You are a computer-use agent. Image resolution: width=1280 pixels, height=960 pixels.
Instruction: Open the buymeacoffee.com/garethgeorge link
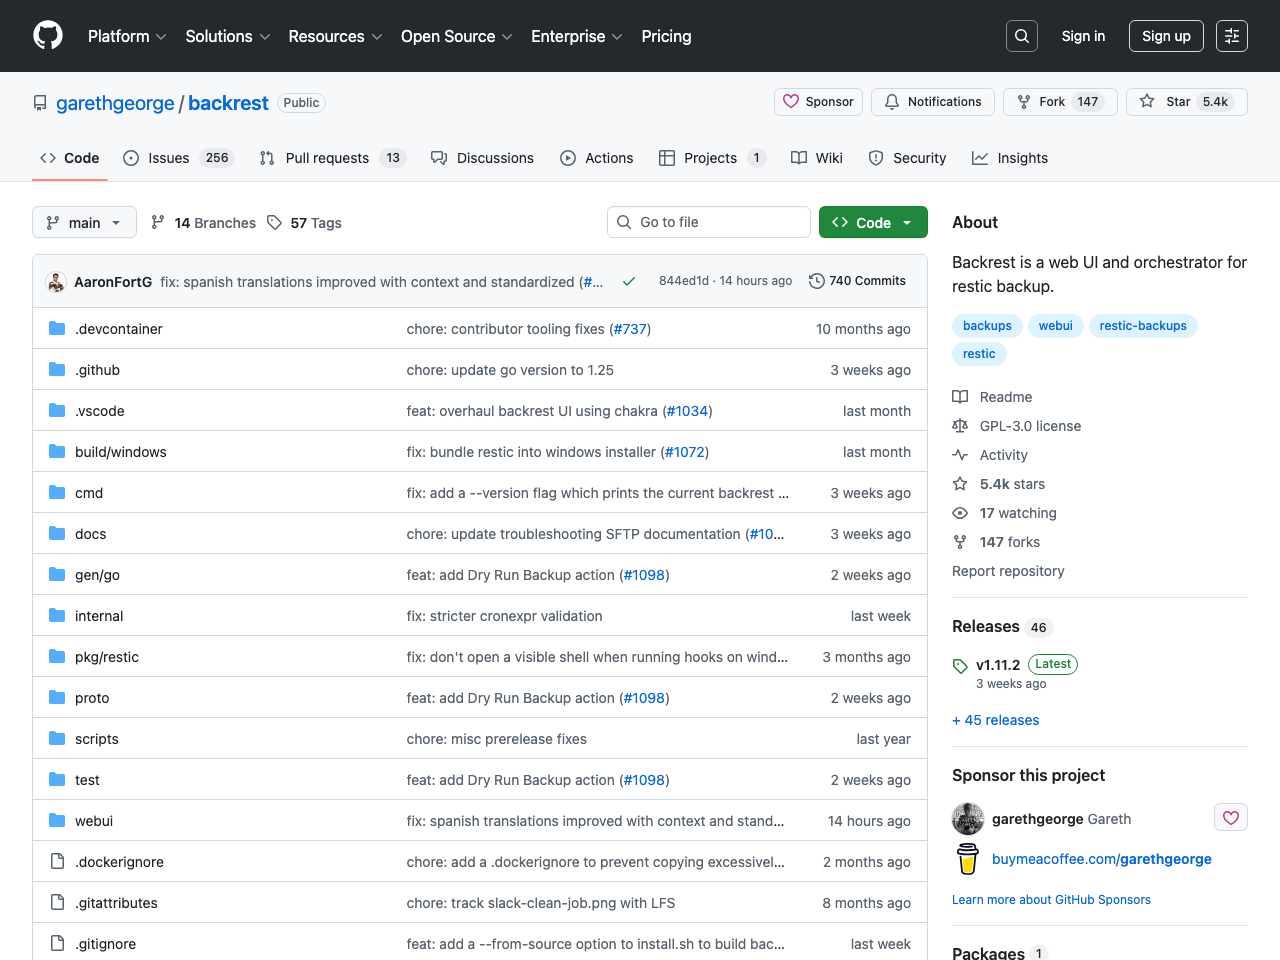(x=1101, y=859)
